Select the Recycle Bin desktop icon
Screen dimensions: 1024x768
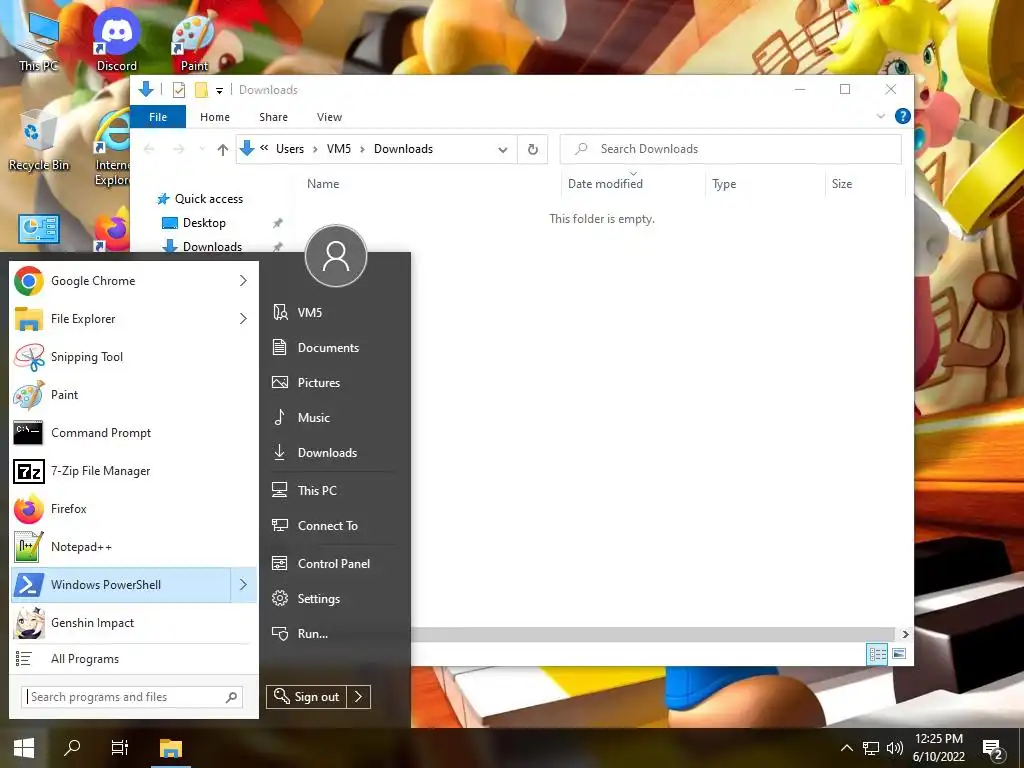point(38,140)
